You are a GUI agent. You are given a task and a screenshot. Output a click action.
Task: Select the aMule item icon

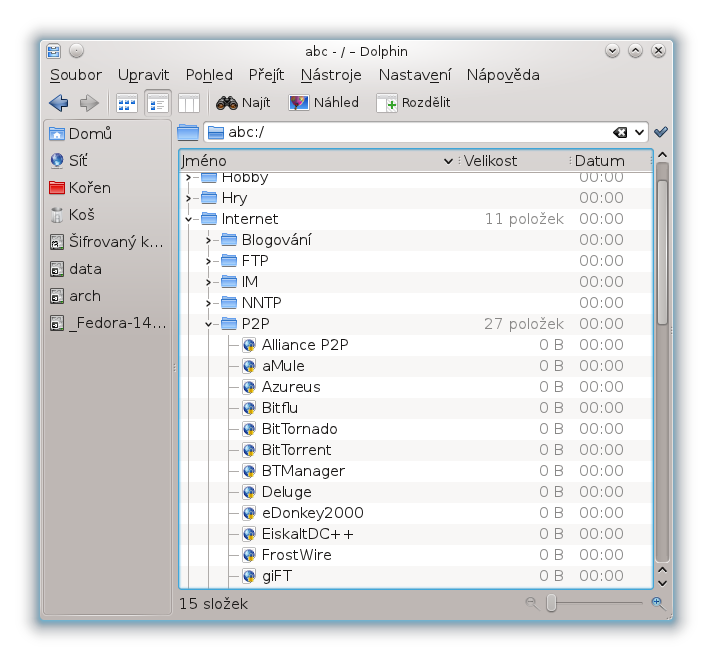[x=249, y=366]
